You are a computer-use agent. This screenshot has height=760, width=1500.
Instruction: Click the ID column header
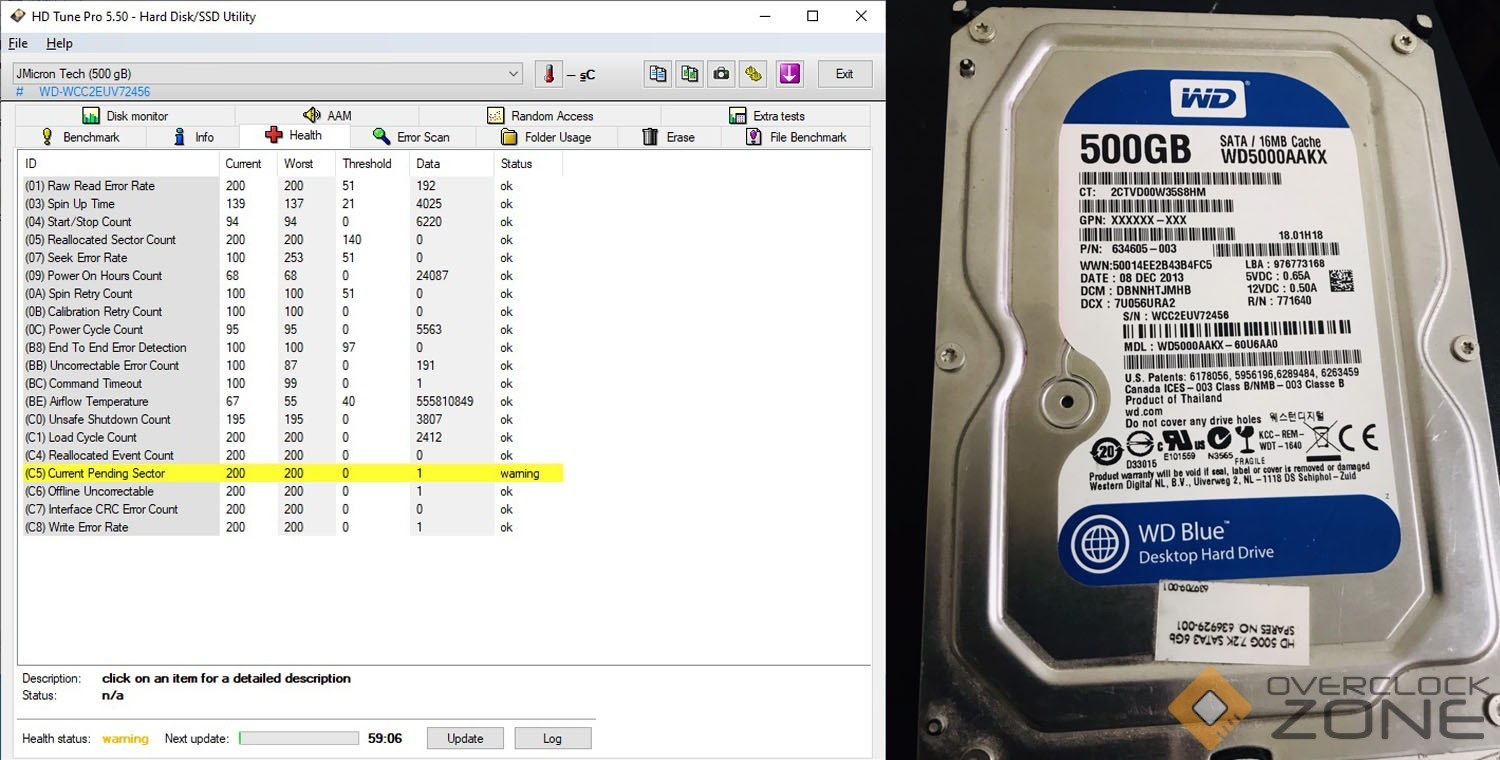point(119,164)
